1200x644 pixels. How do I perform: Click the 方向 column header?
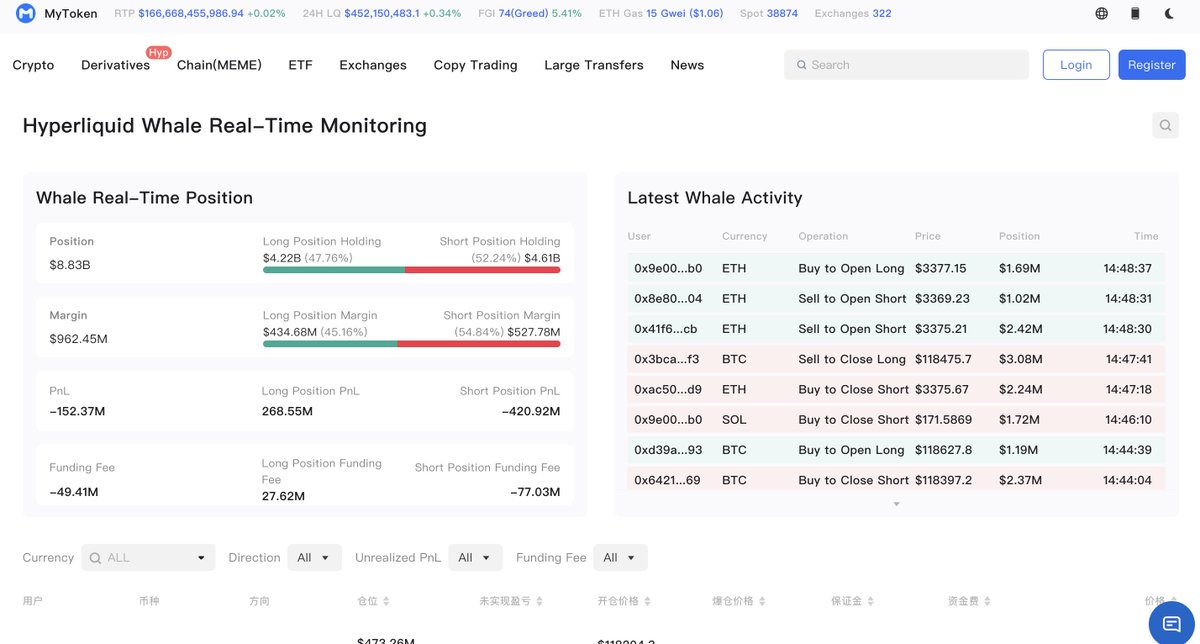tap(259, 601)
